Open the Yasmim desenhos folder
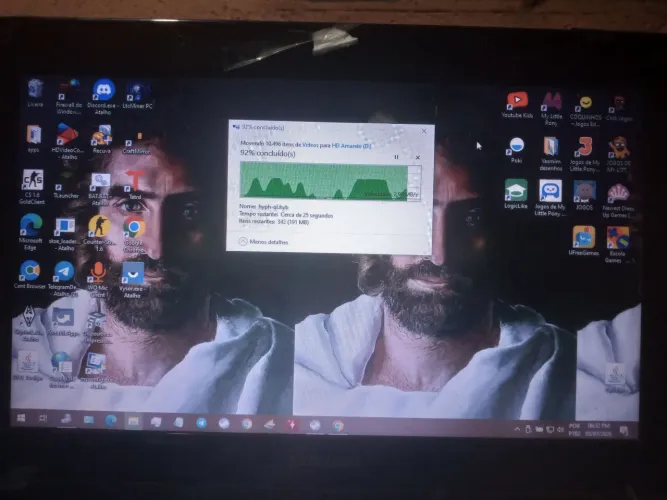The width and height of the screenshot is (667, 500). click(x=551, y=153)
